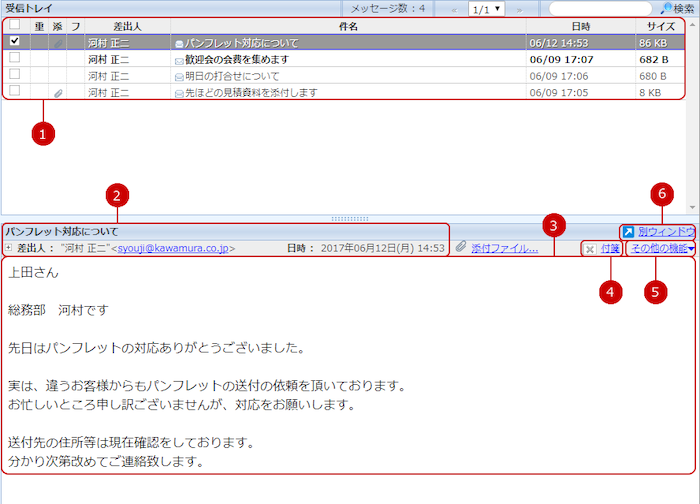Expand sender details with plus icon
This screenshot has height=504, width=700.
(x=8, y=247)
